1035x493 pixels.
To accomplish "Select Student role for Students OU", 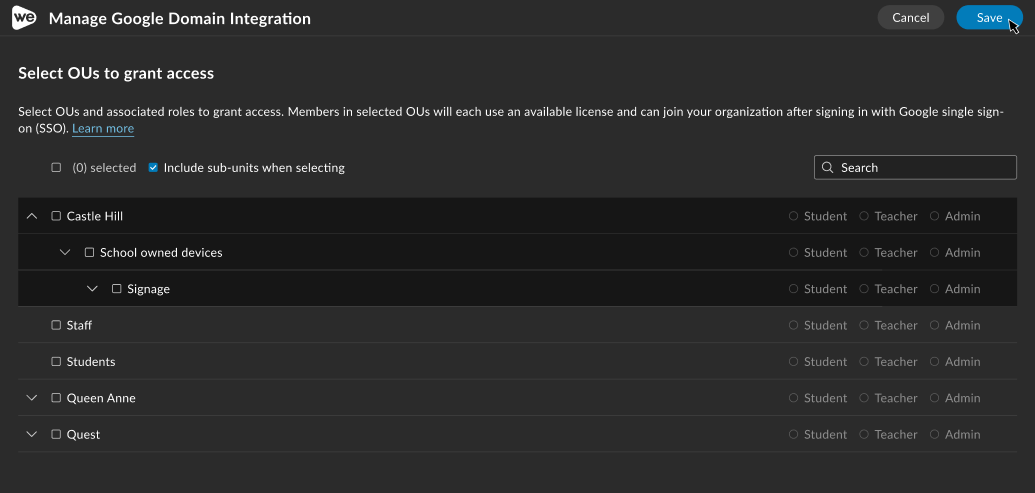I will tap(793, 361).
